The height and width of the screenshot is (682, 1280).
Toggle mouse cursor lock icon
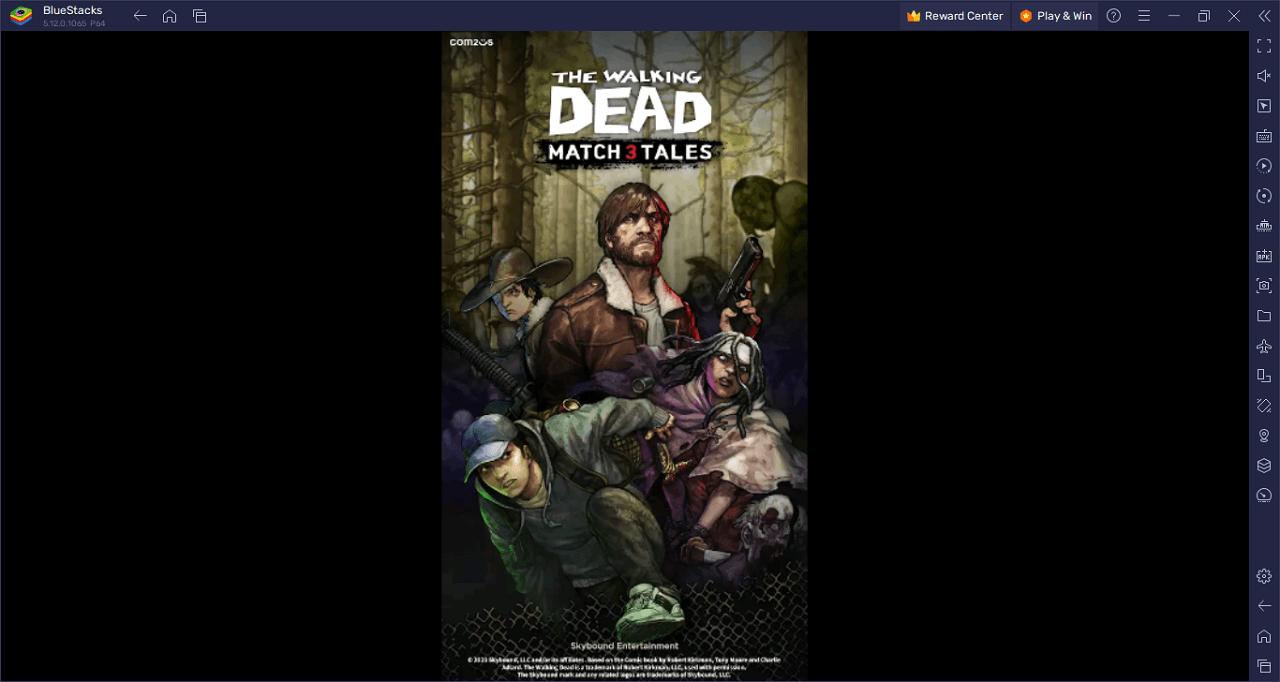click(x=1264, y=106)
